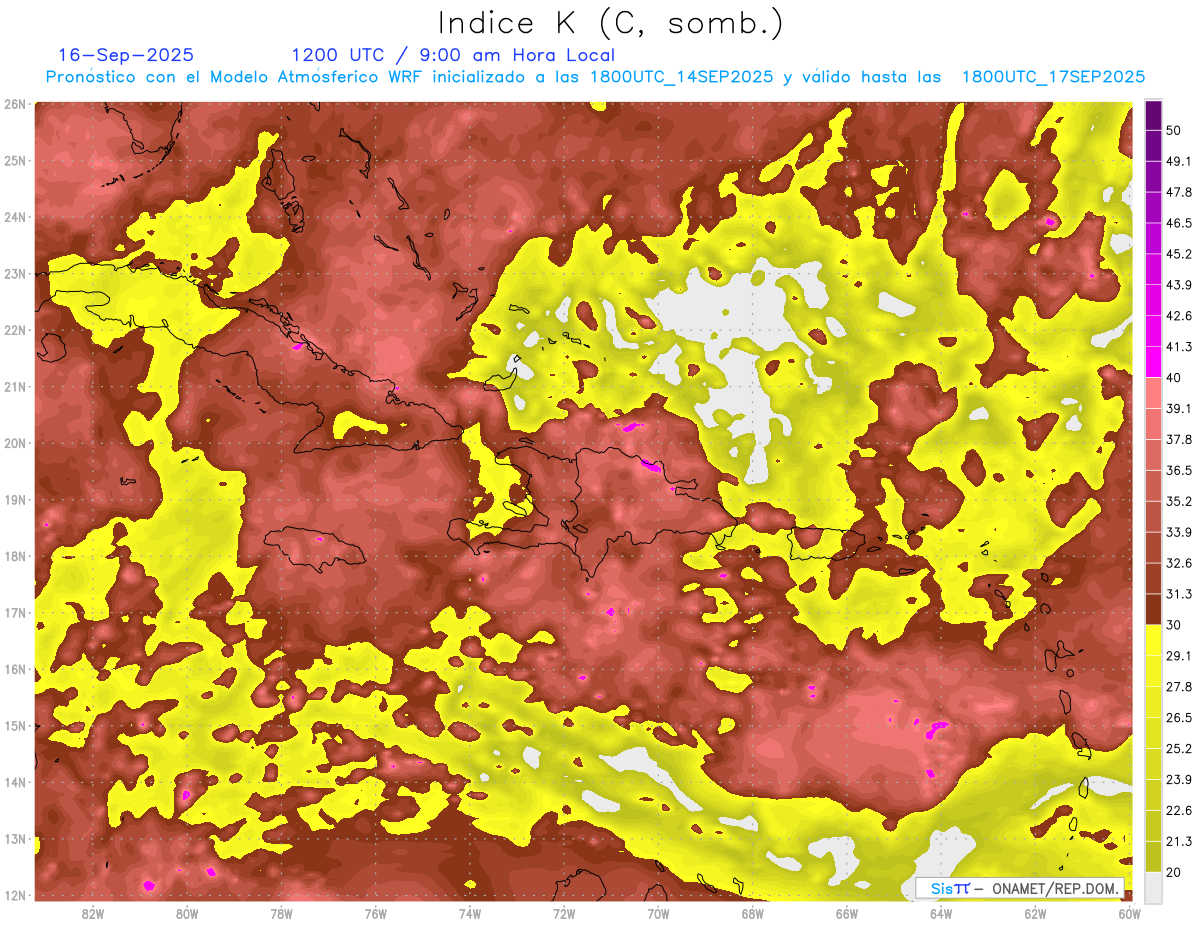Click the 26N latitude axis label
Screen dimensions: 1200x927
coord(15,104)
